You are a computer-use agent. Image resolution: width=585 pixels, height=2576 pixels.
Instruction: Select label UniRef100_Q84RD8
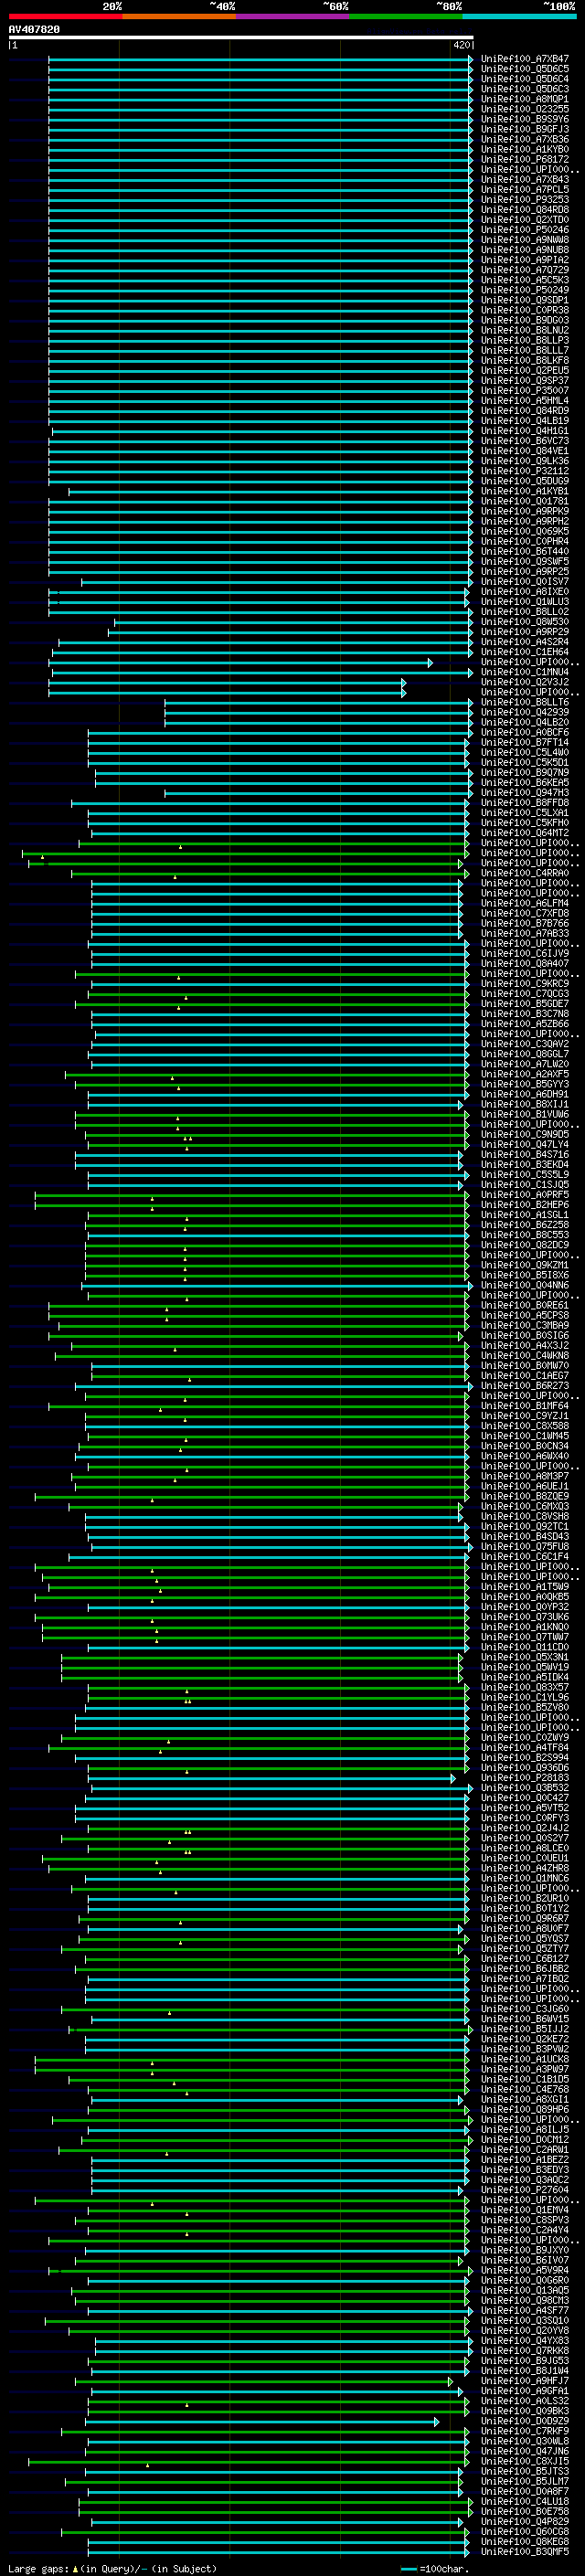tap(525, 210)
